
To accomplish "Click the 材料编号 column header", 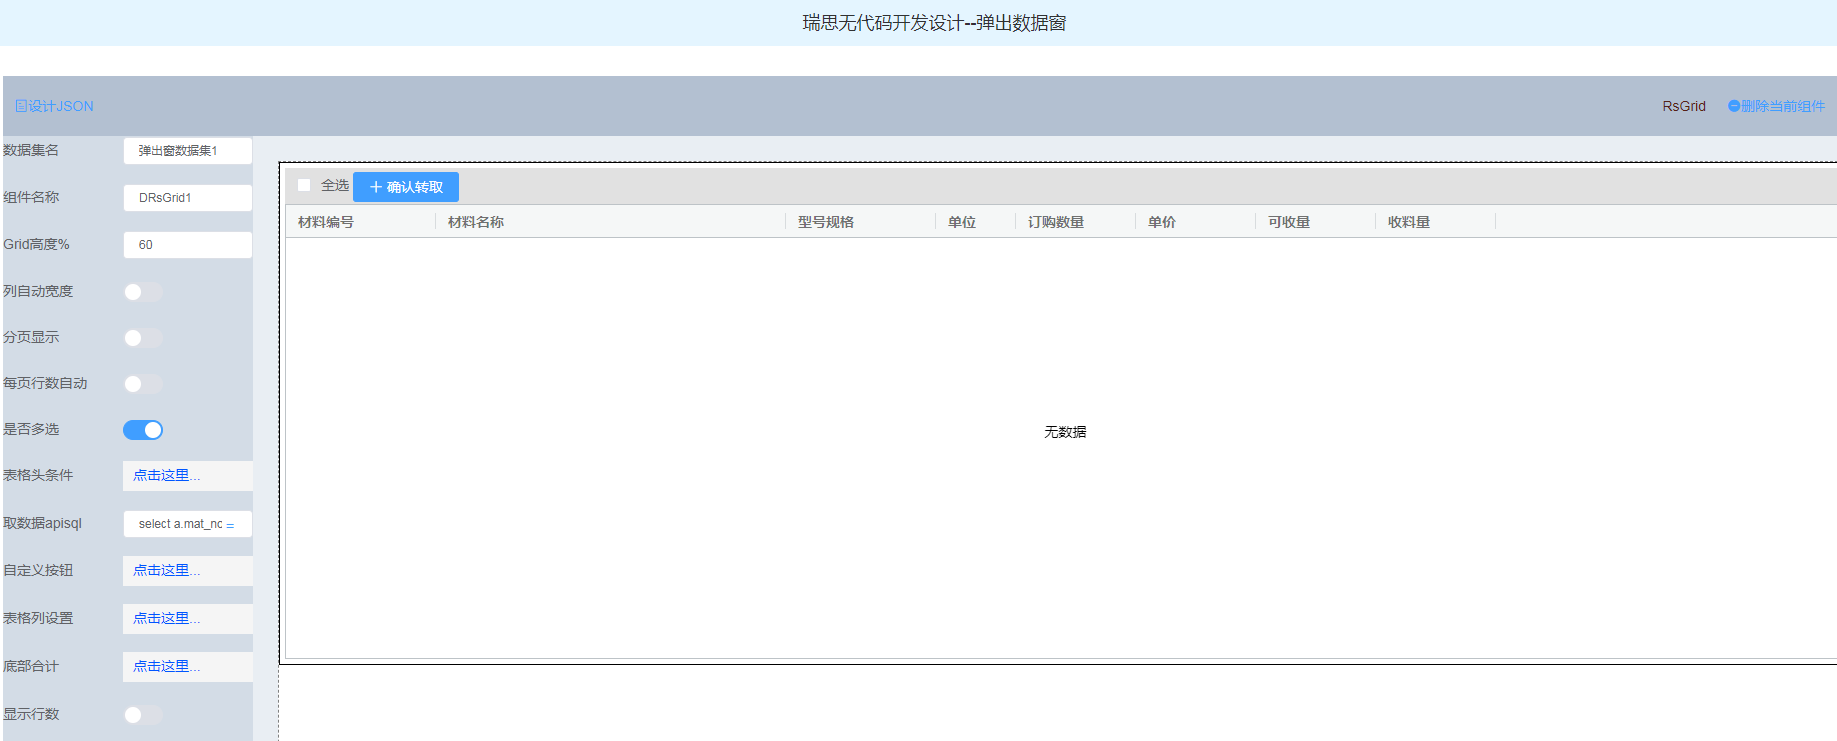I will coord(326,222).
